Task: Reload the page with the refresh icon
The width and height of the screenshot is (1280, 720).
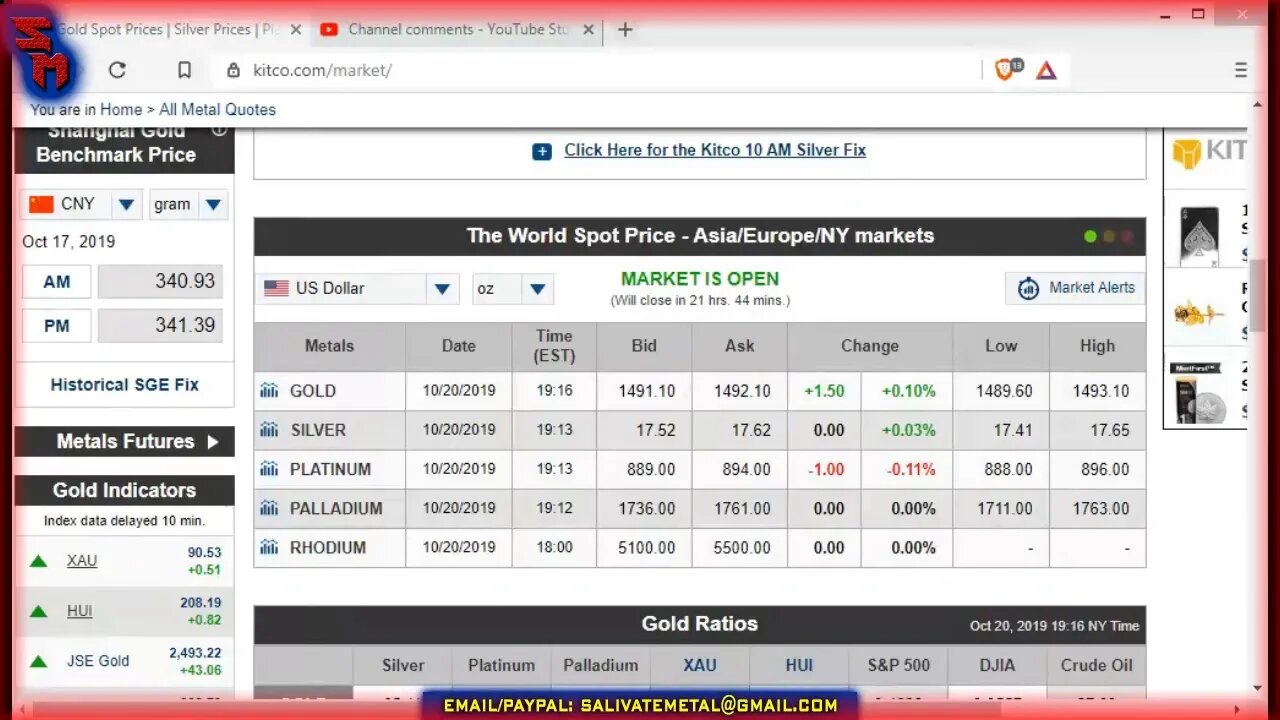Action: tap(117, 70)
